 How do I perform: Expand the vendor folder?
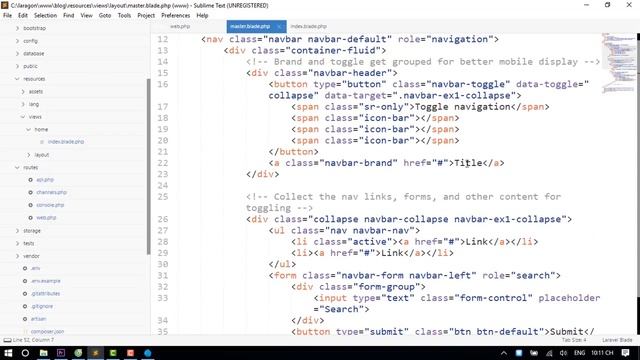18,256
